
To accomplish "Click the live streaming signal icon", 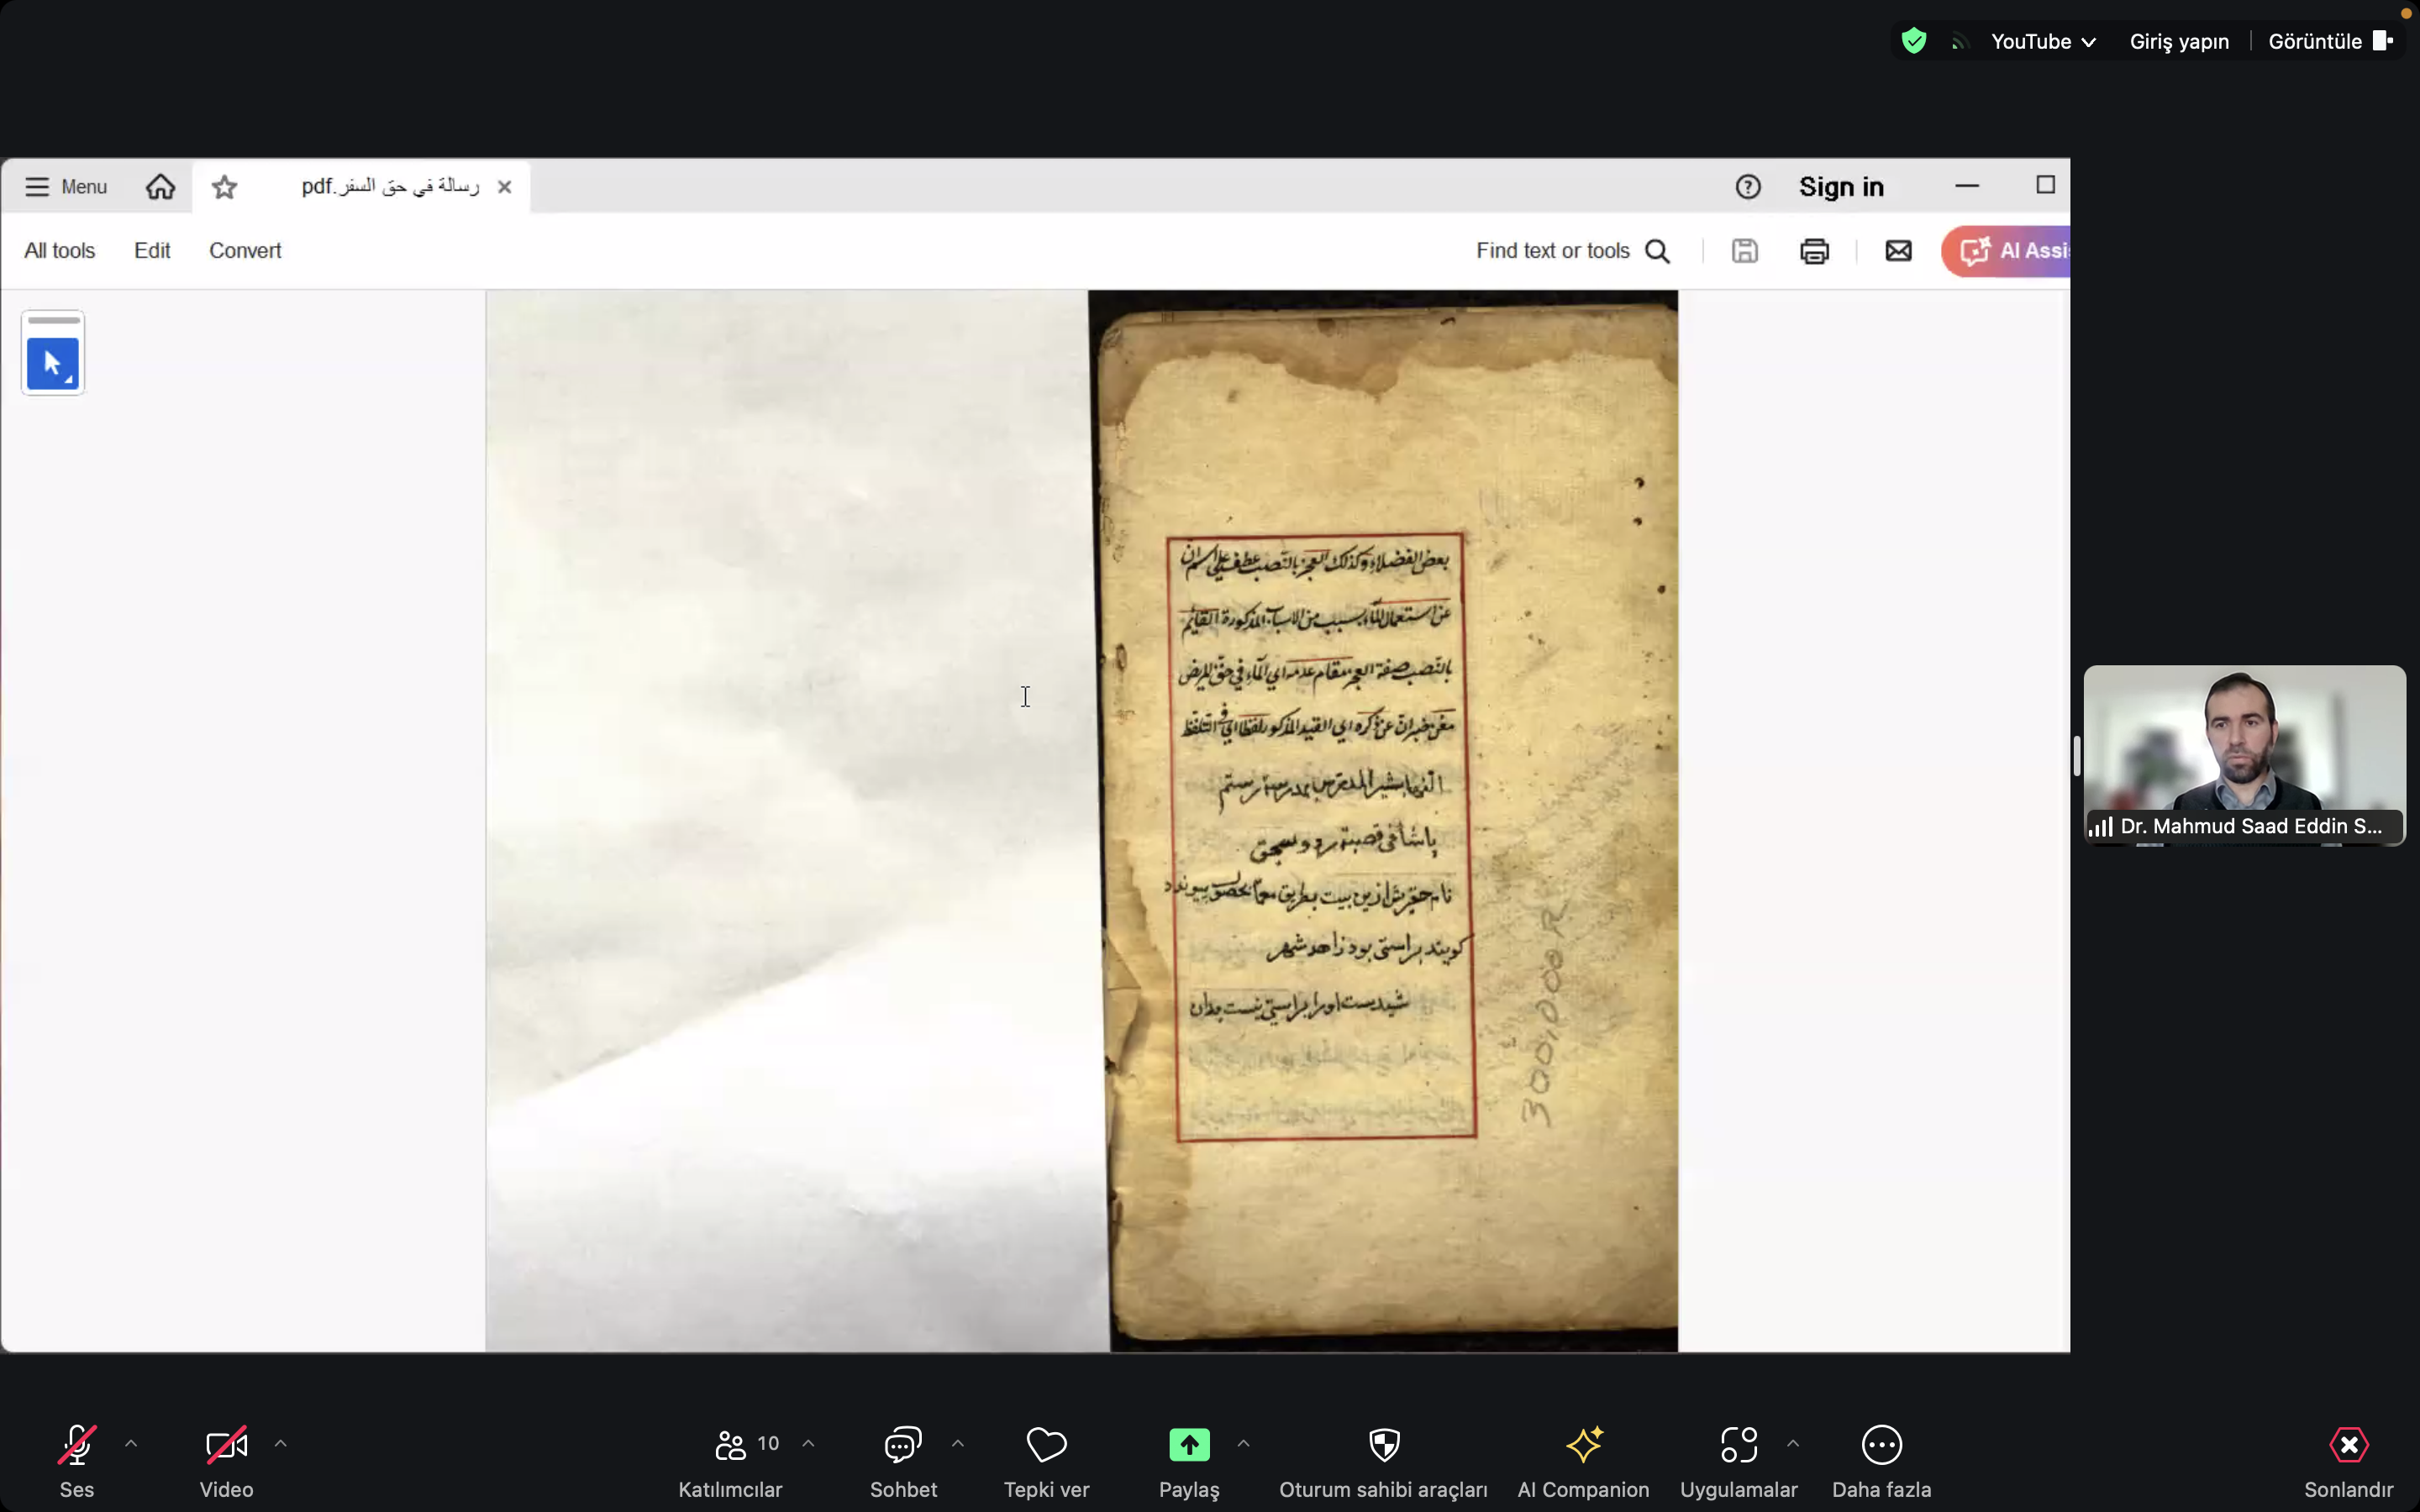I will pos(1959,42).
